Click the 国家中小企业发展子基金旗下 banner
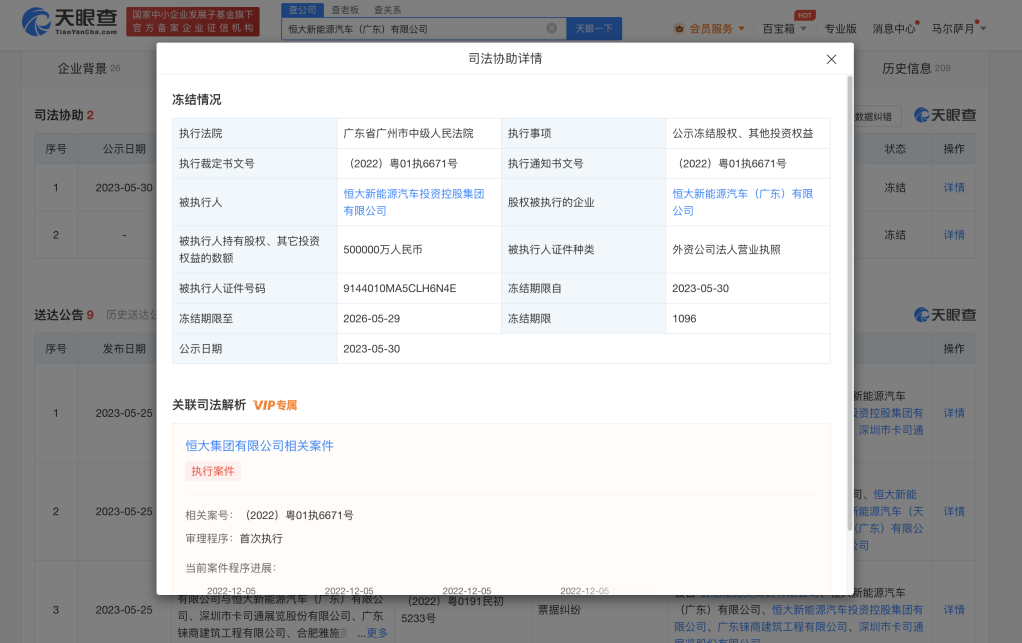Image resolution: width=1022 pixels, height=643 pixels. click(193, 21)
